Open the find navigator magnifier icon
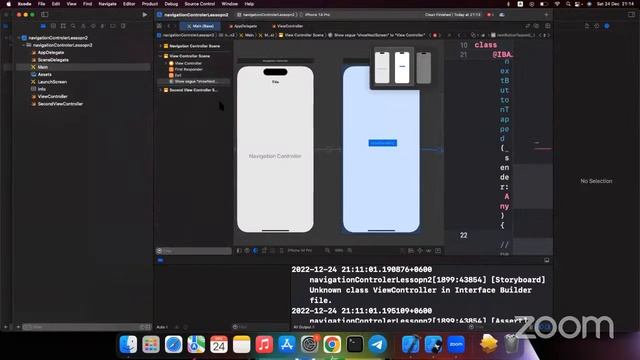The width and height of the screenshot is (640, 360). 73,26
